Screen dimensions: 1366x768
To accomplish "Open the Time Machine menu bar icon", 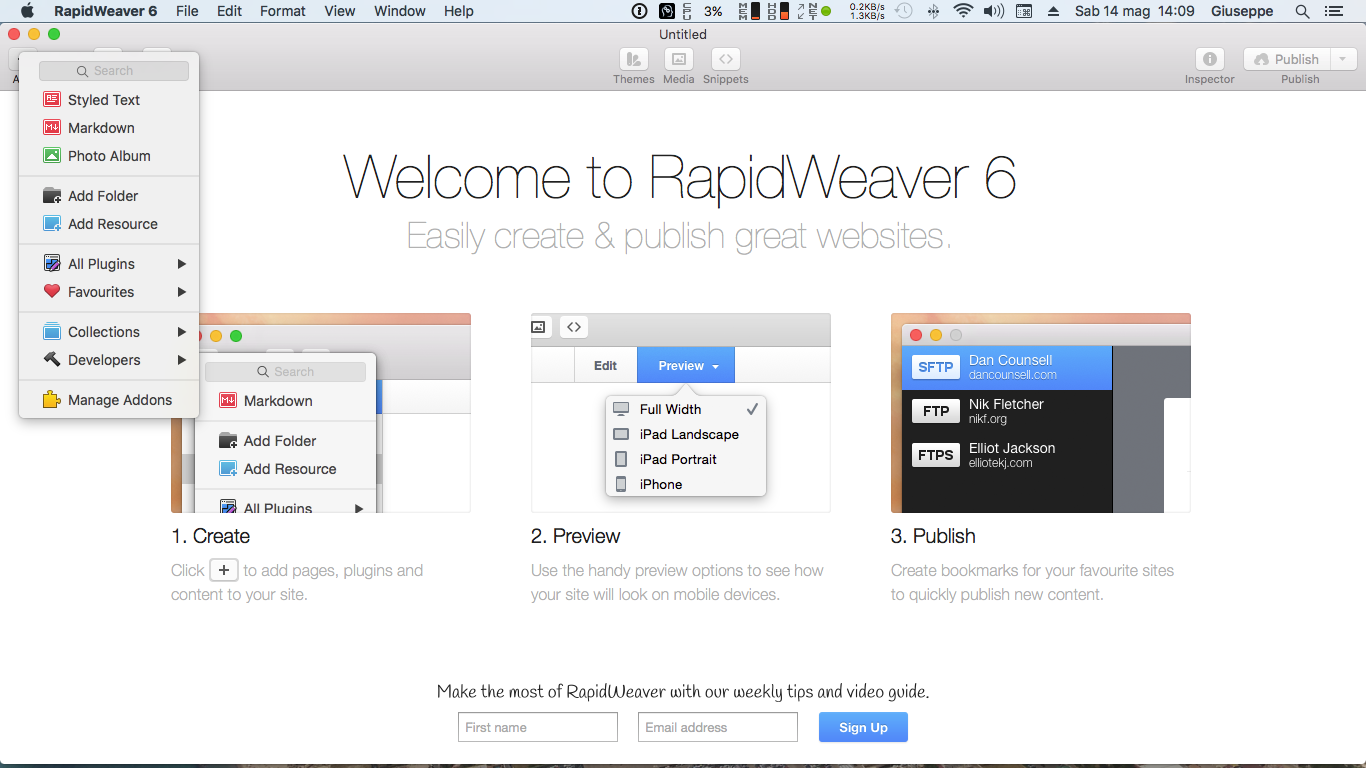I will 903,11.
